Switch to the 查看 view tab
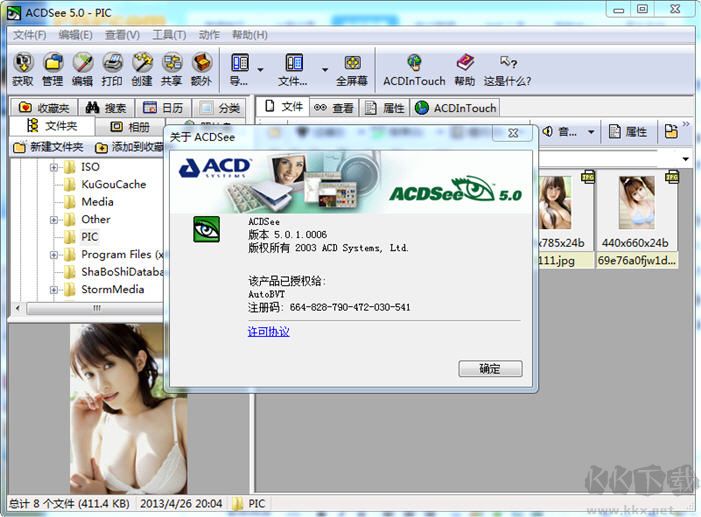Viewport: 701px width, 517px height. coord(334,108)
